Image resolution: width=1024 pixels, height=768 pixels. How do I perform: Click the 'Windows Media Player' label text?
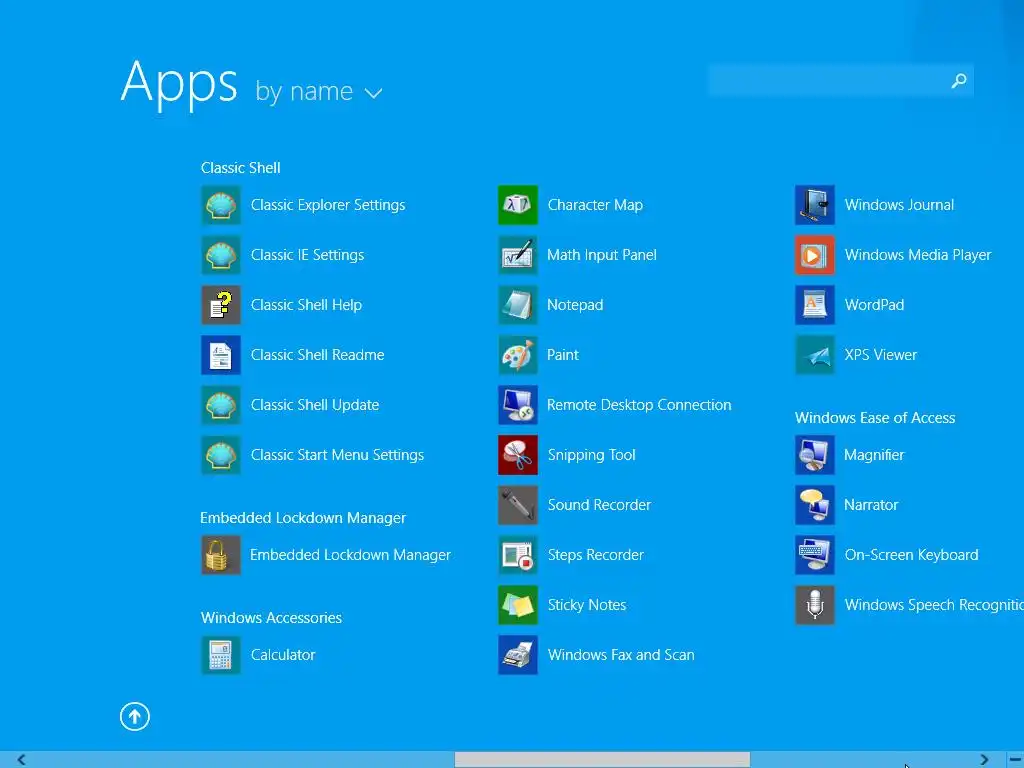[x=918, y=255]
